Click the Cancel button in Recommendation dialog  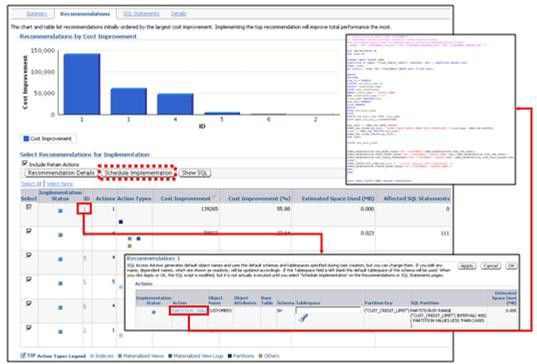[491, 266]
